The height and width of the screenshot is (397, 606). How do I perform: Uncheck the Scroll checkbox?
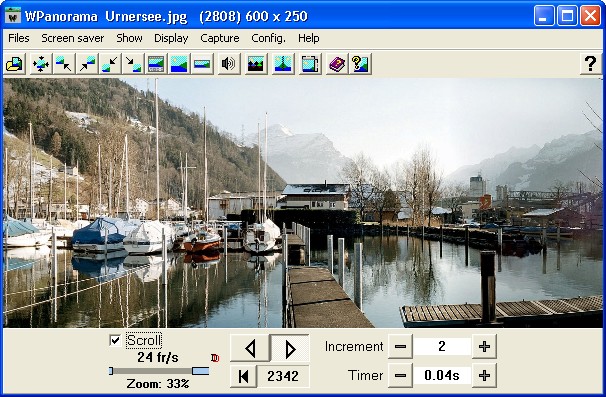coord(115,340)
